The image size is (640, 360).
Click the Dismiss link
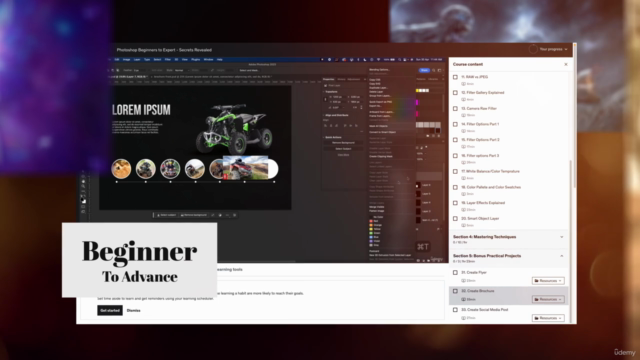133,311
